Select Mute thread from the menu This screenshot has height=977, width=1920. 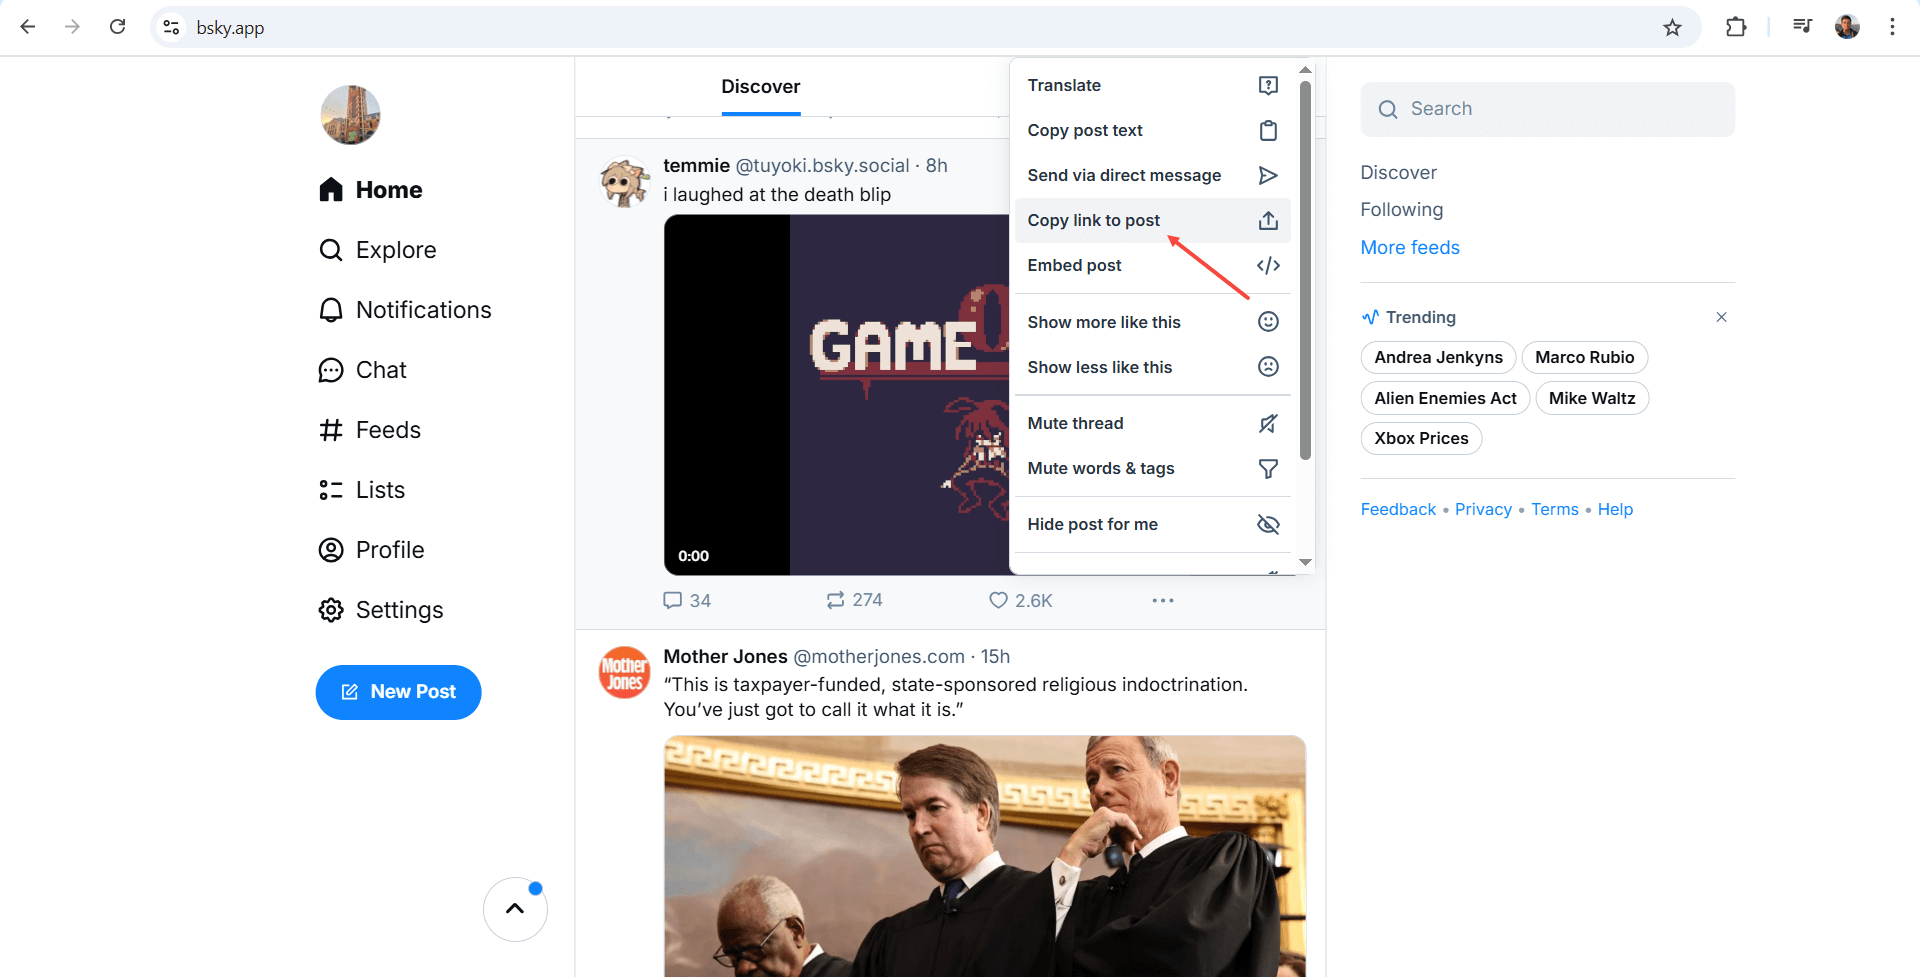tap(1152, 423)
